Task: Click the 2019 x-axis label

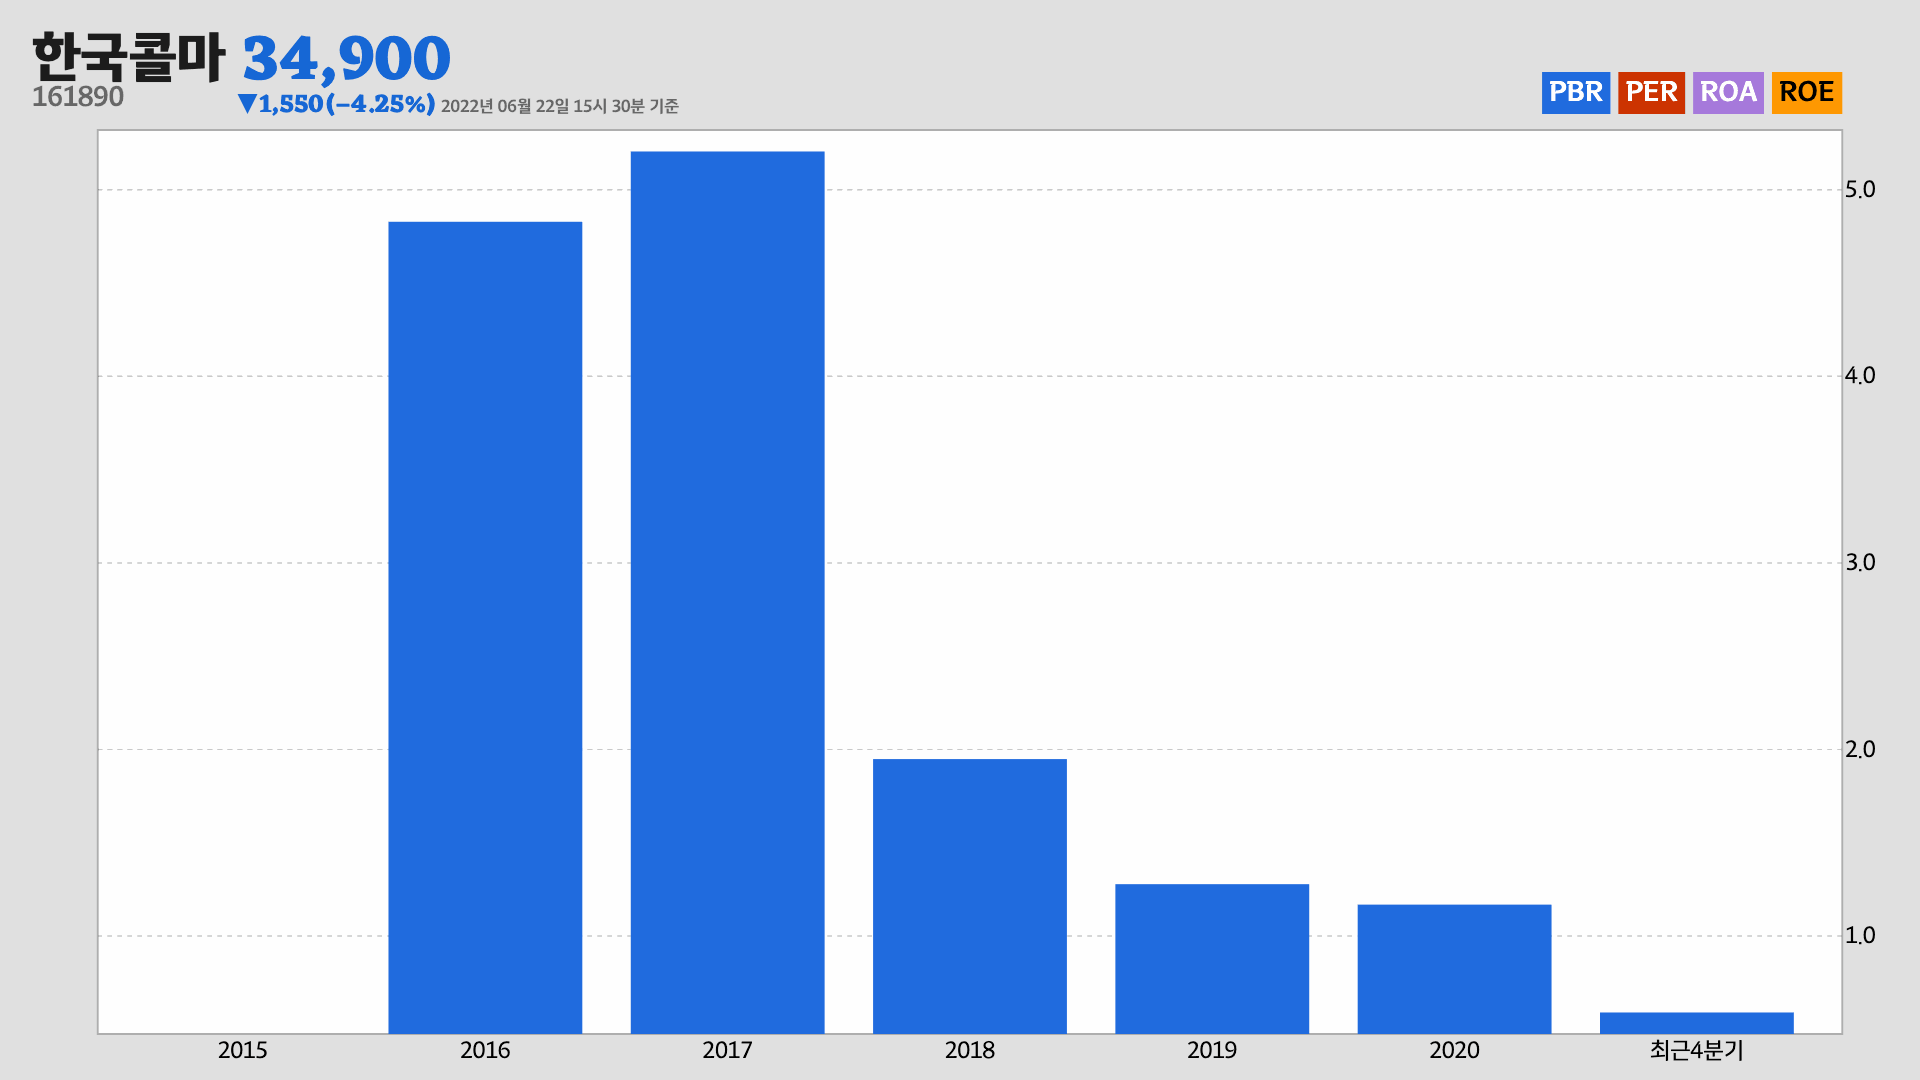Action: (1212, 1050)
